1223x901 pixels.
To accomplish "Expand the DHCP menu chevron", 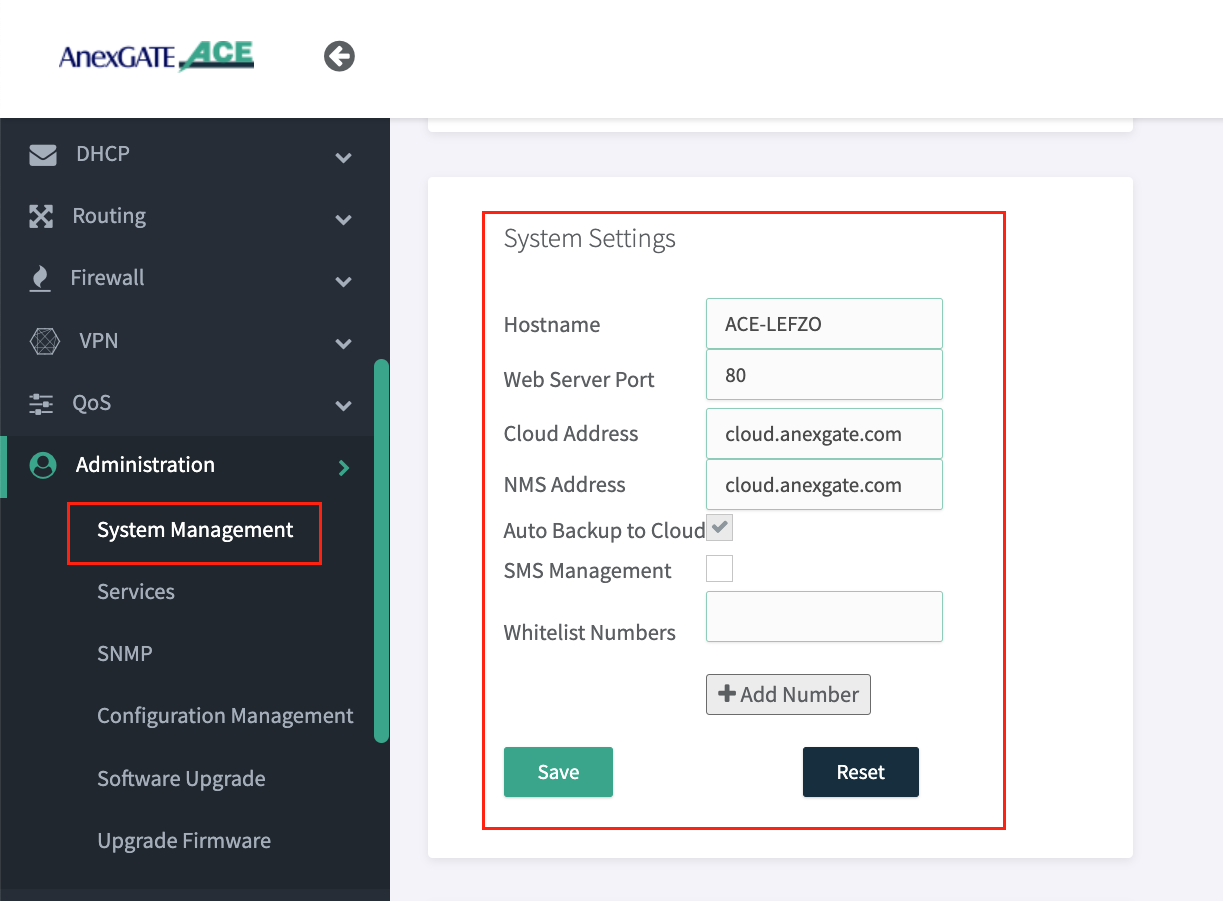I will [x=343, y=157].
